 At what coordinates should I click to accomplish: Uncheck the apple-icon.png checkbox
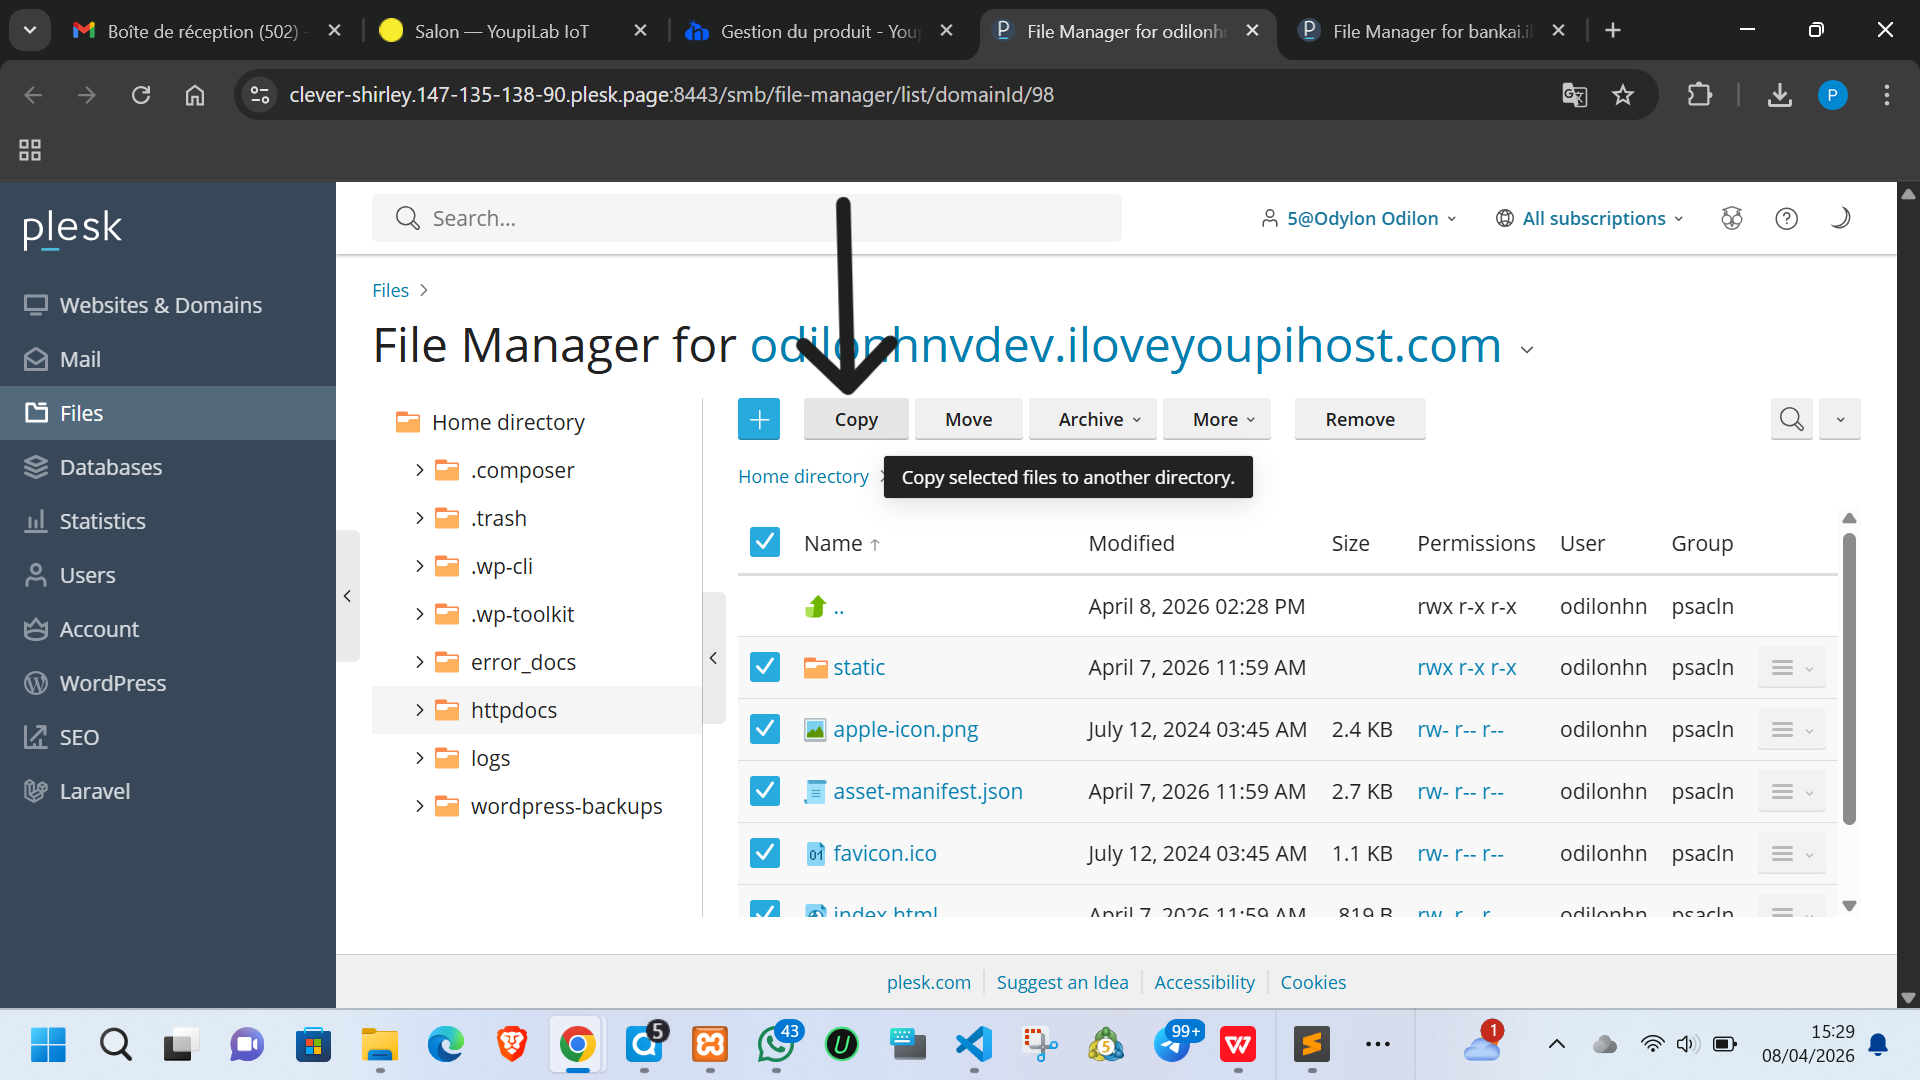click(765, 729)
